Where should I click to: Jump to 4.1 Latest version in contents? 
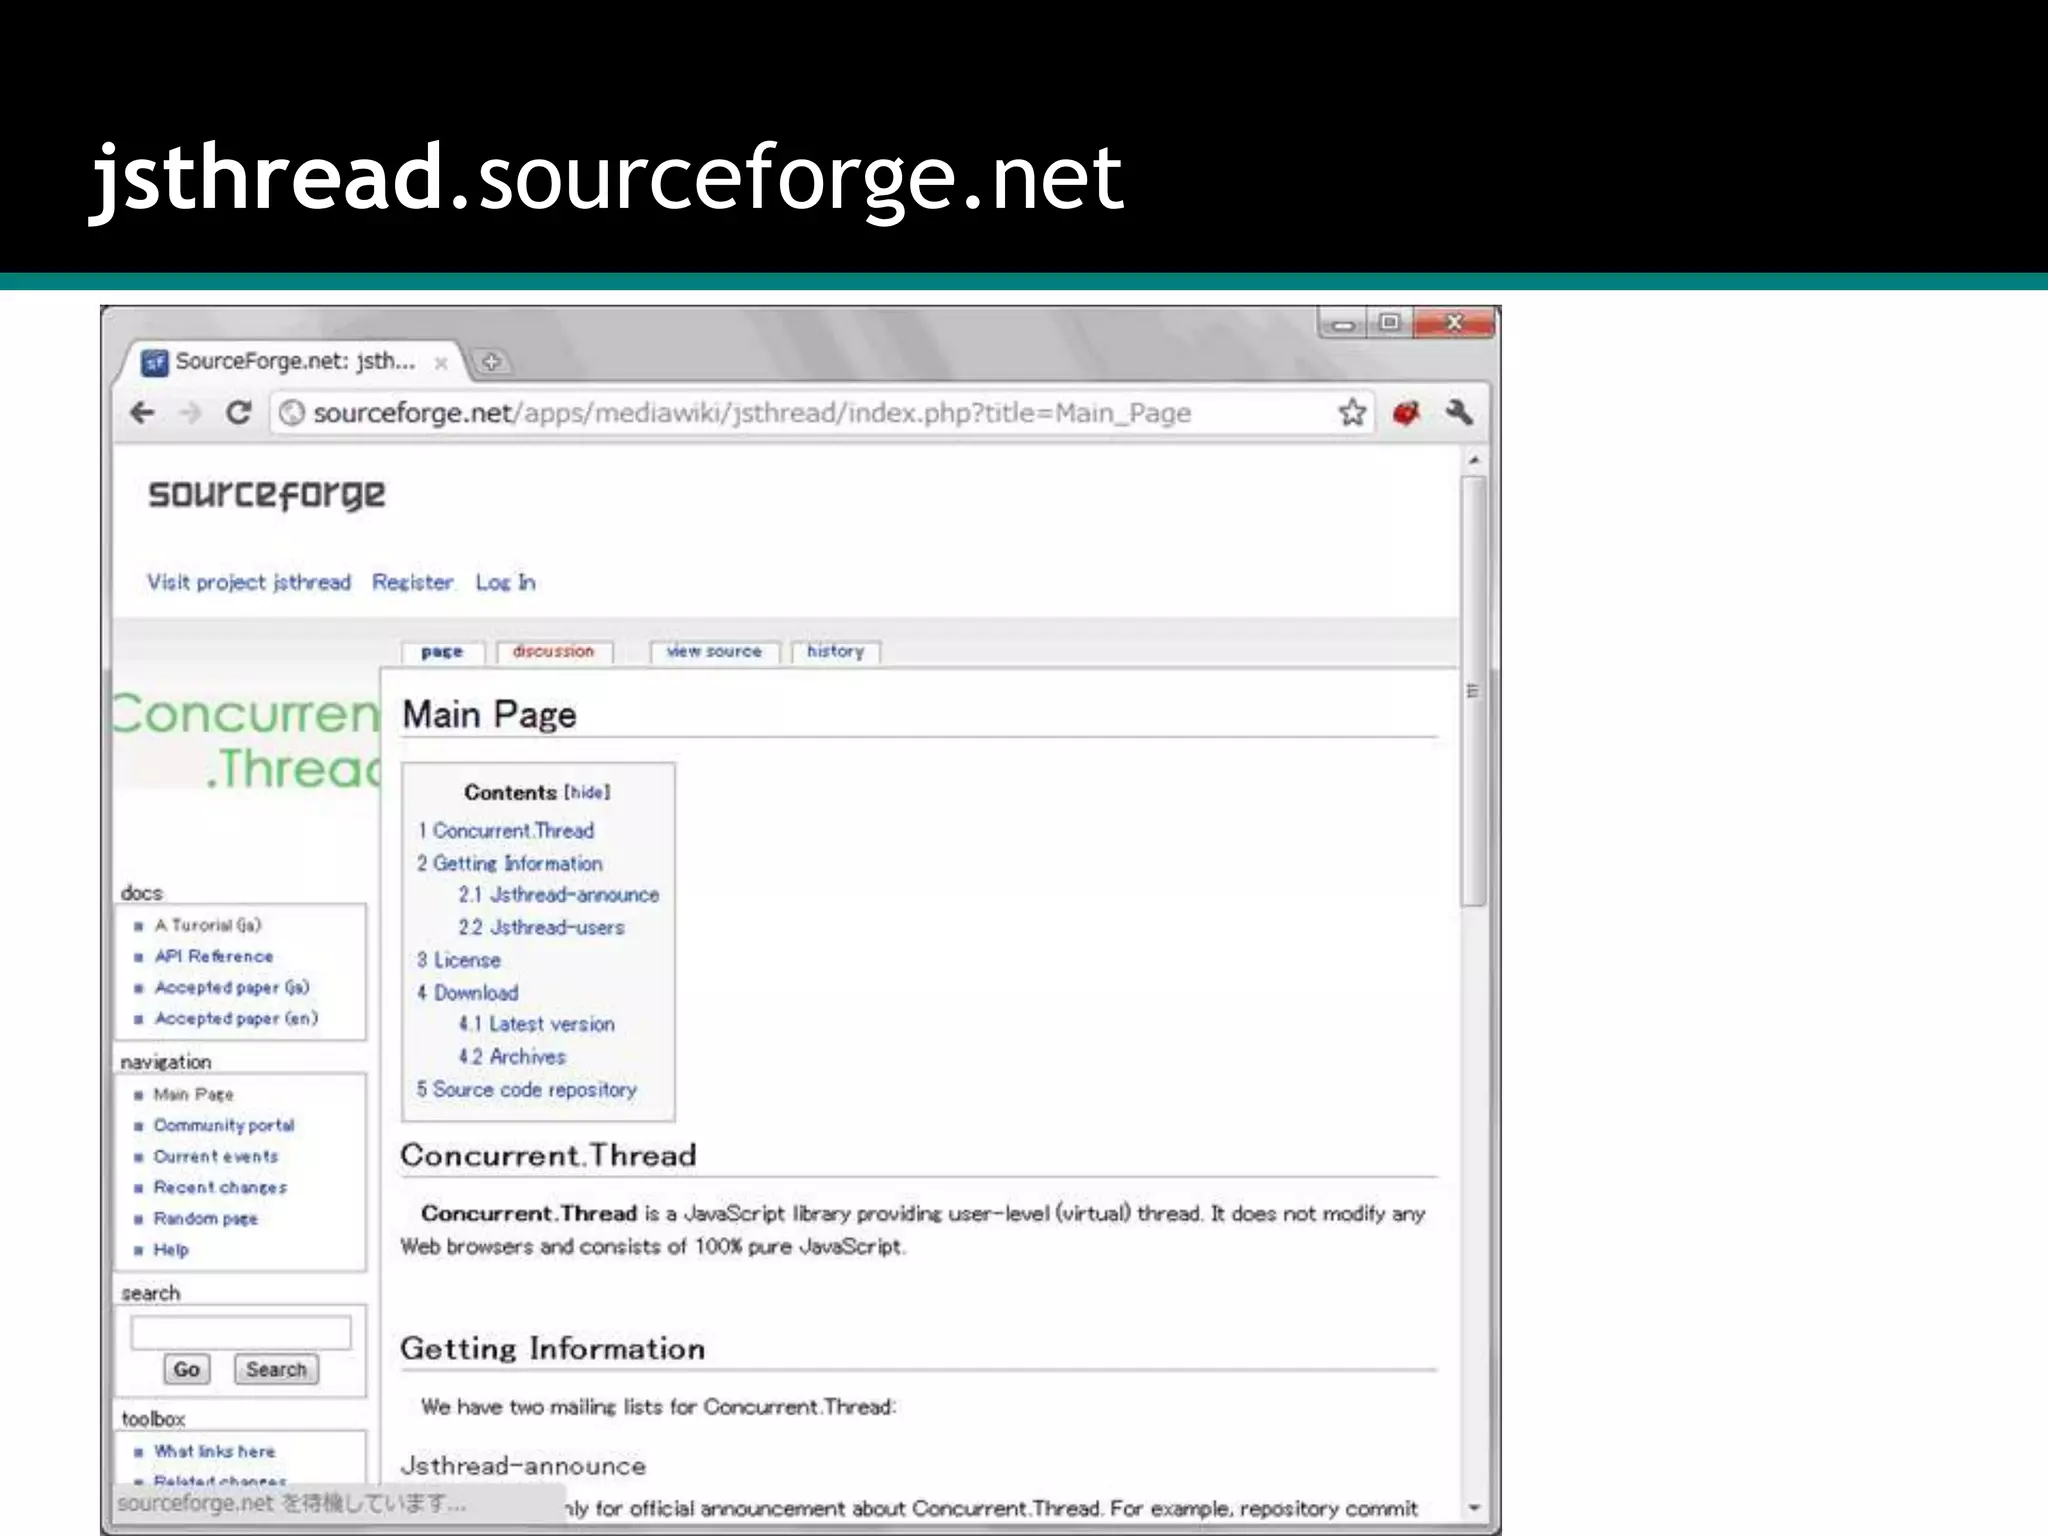pos(536,1024)
